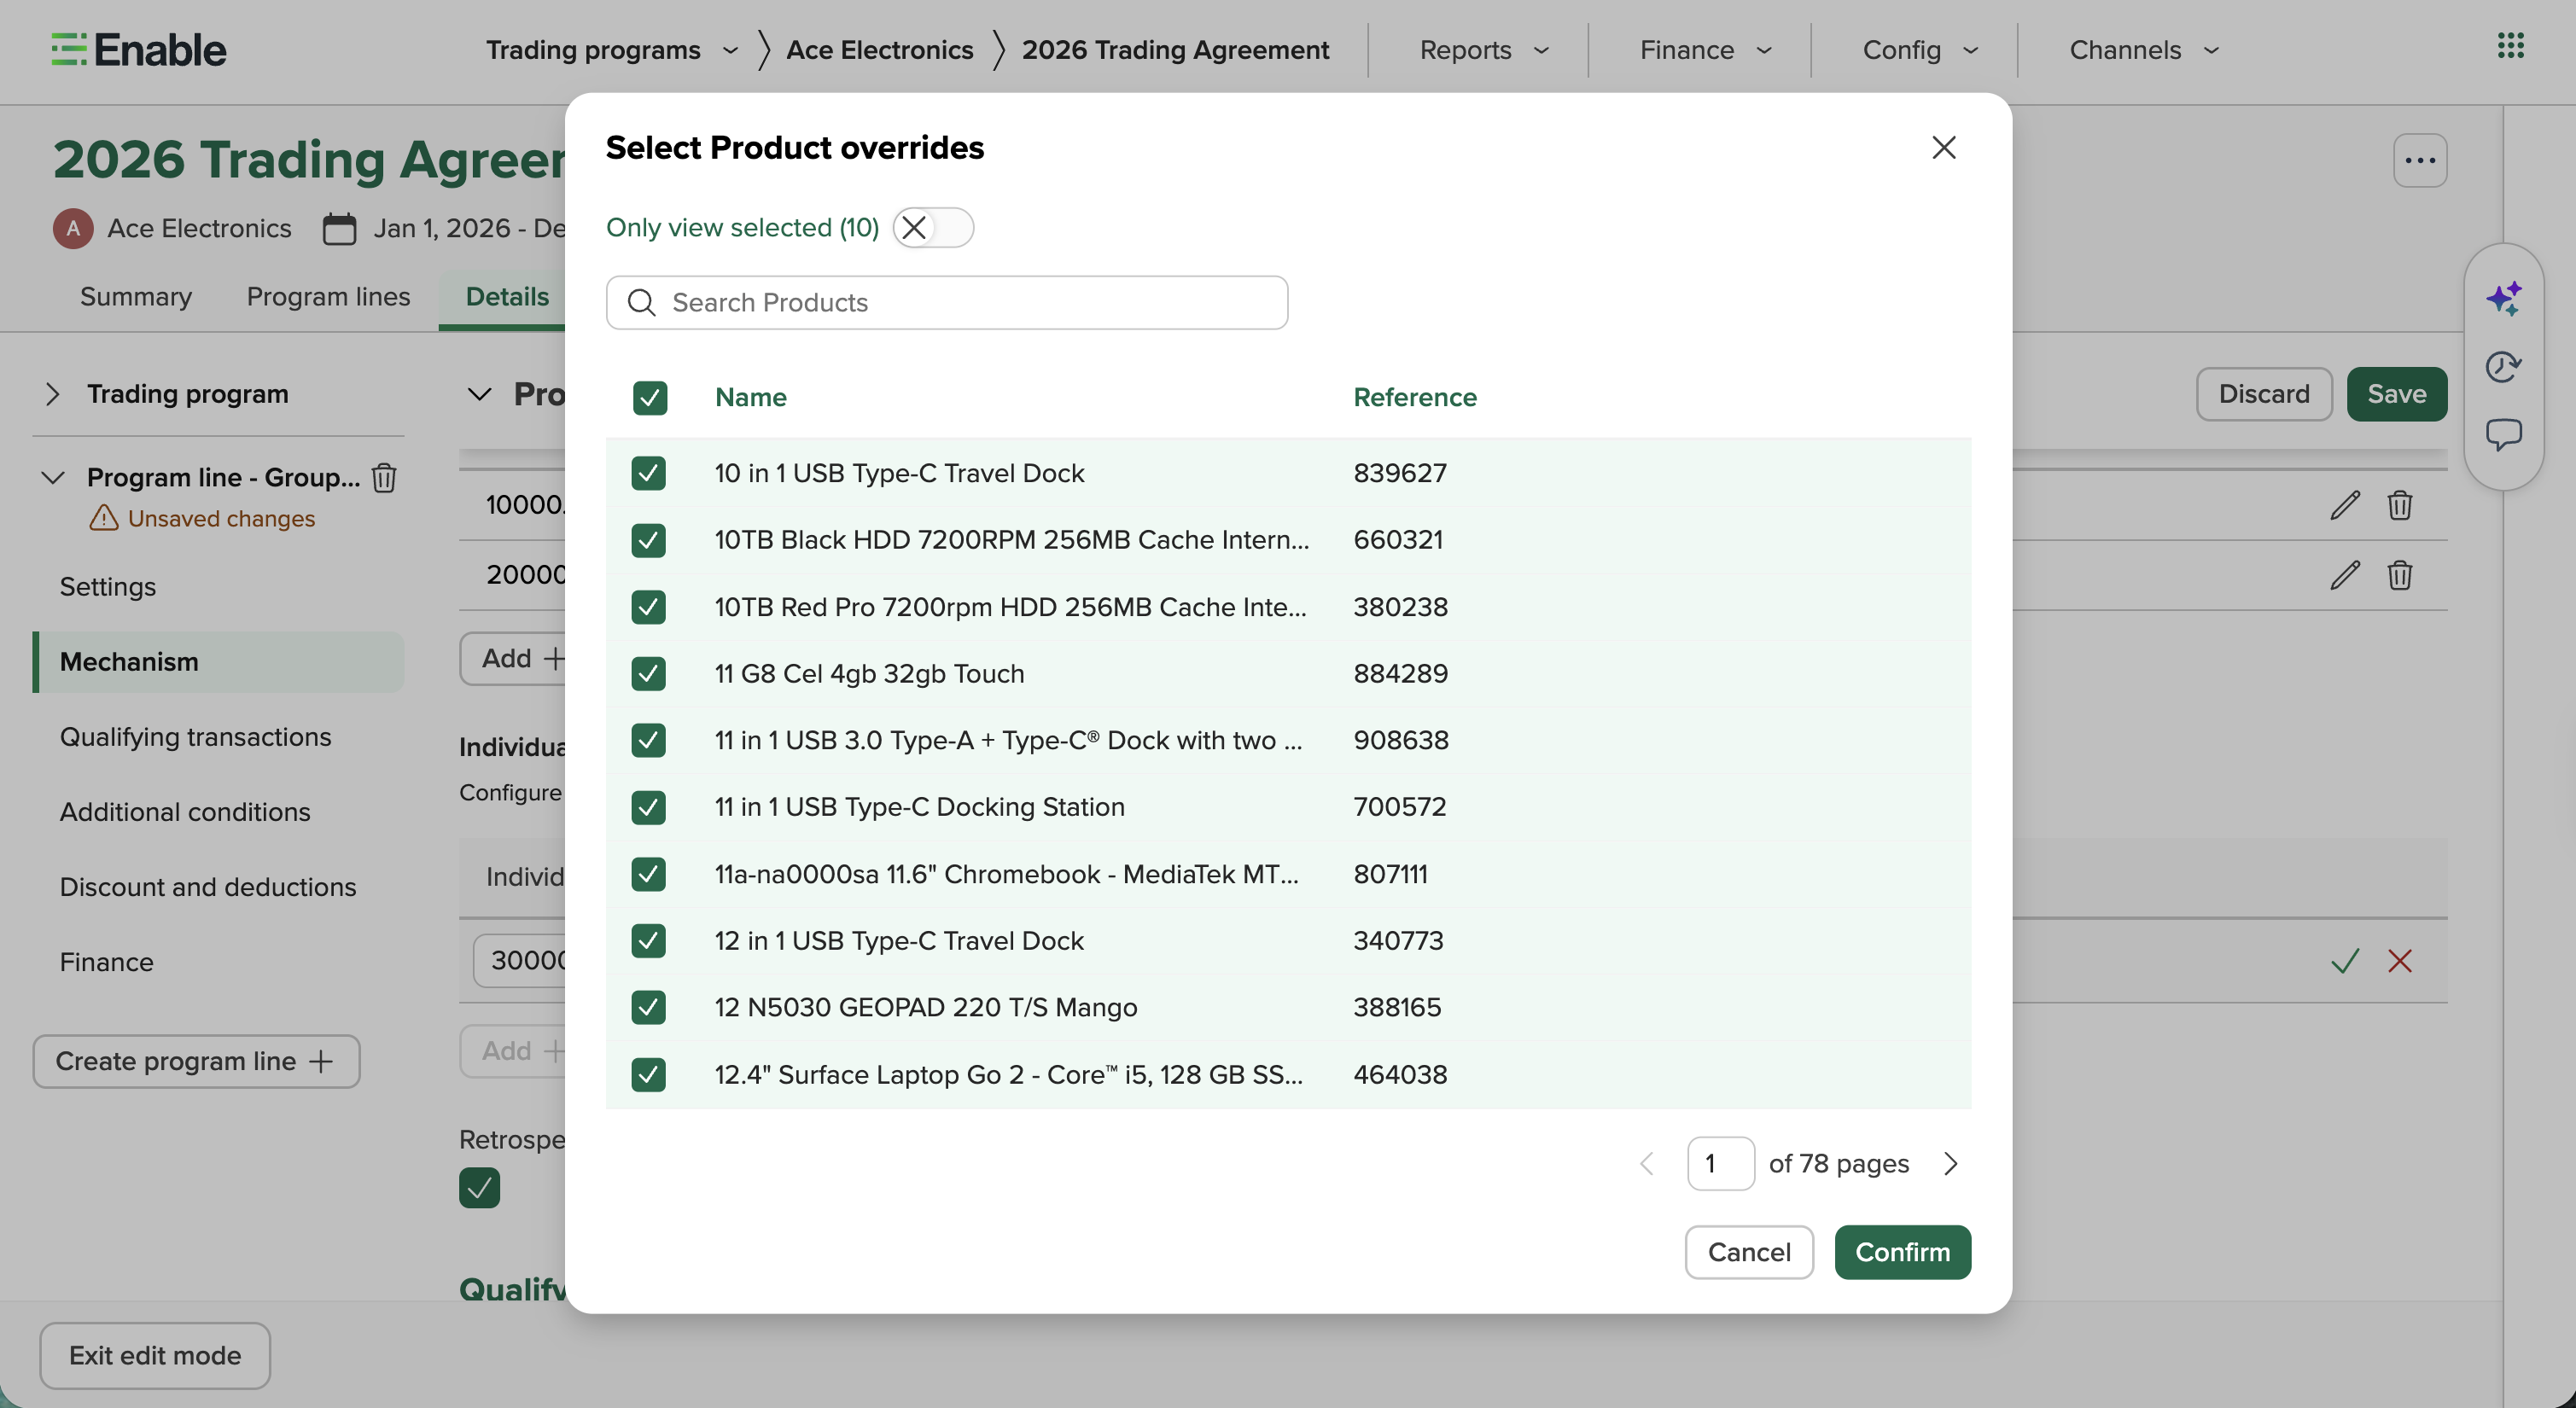Uncheck 12 N5030 GEOPAD 220 T/S Mango
This screenshot has height=1408, width=2576.
click(x=649, y=1007)
